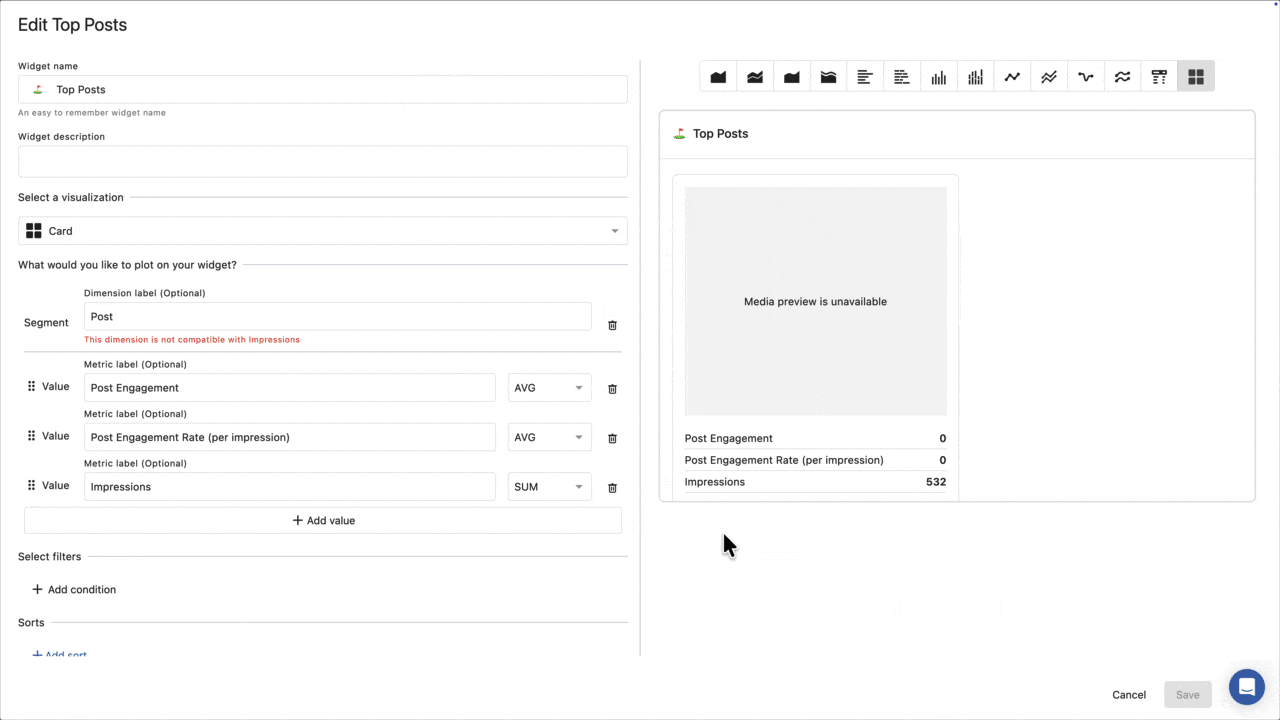Click the Add value button
1280x720 pixels.
(323, 520)
